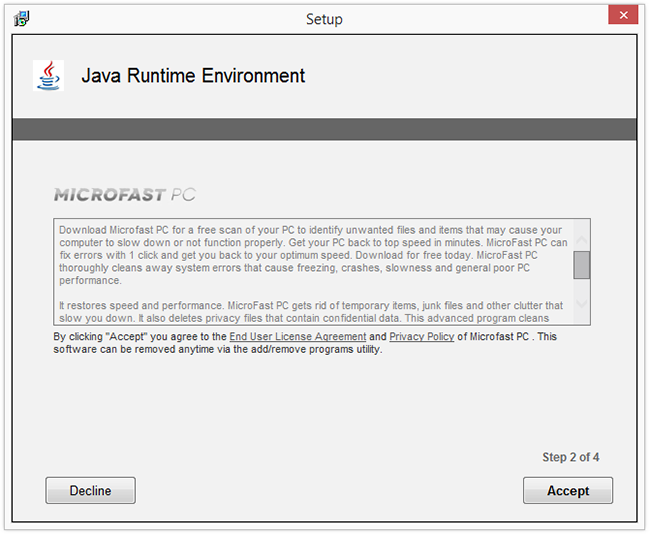Click the Java Runtime Environment heading

[193, 76]
